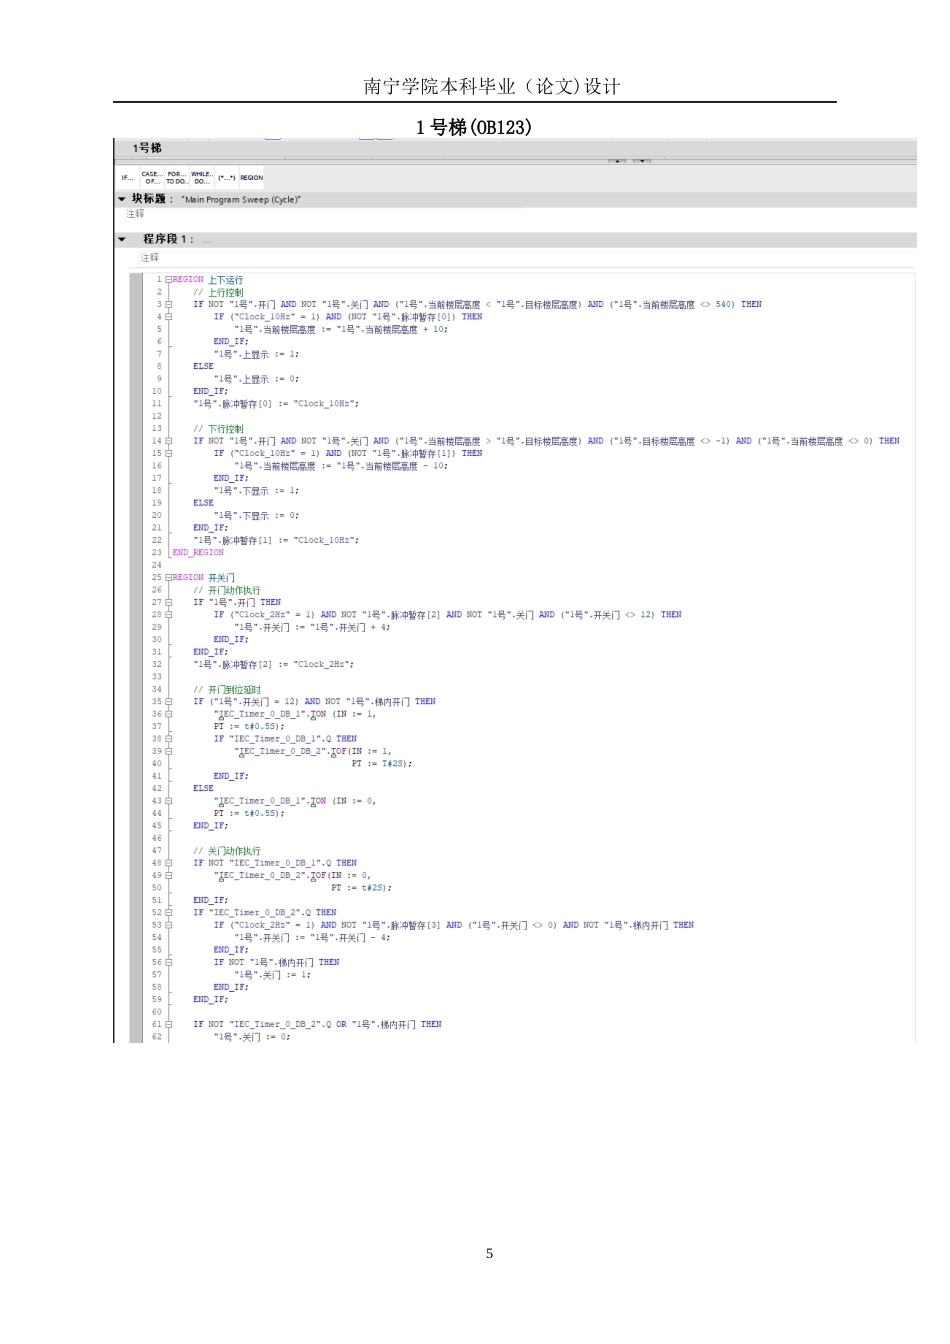950x1344 pixels.
Task: Select the 1号梯 block name header
Action: (147, 148)
